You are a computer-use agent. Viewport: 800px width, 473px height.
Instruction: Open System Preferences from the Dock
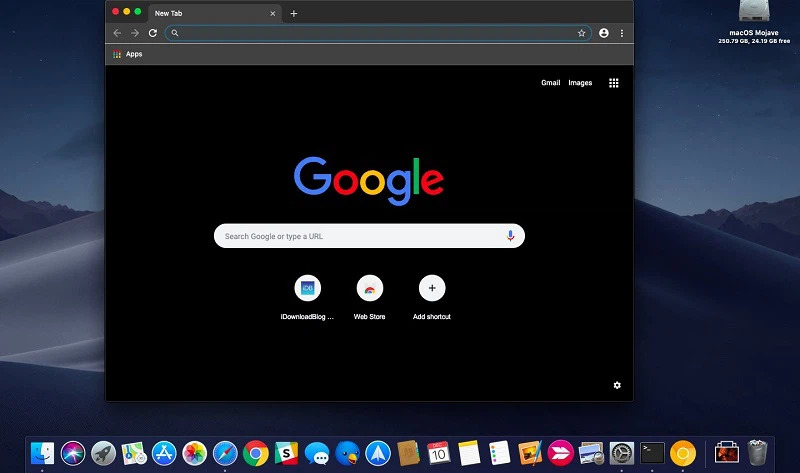point(622,453)
